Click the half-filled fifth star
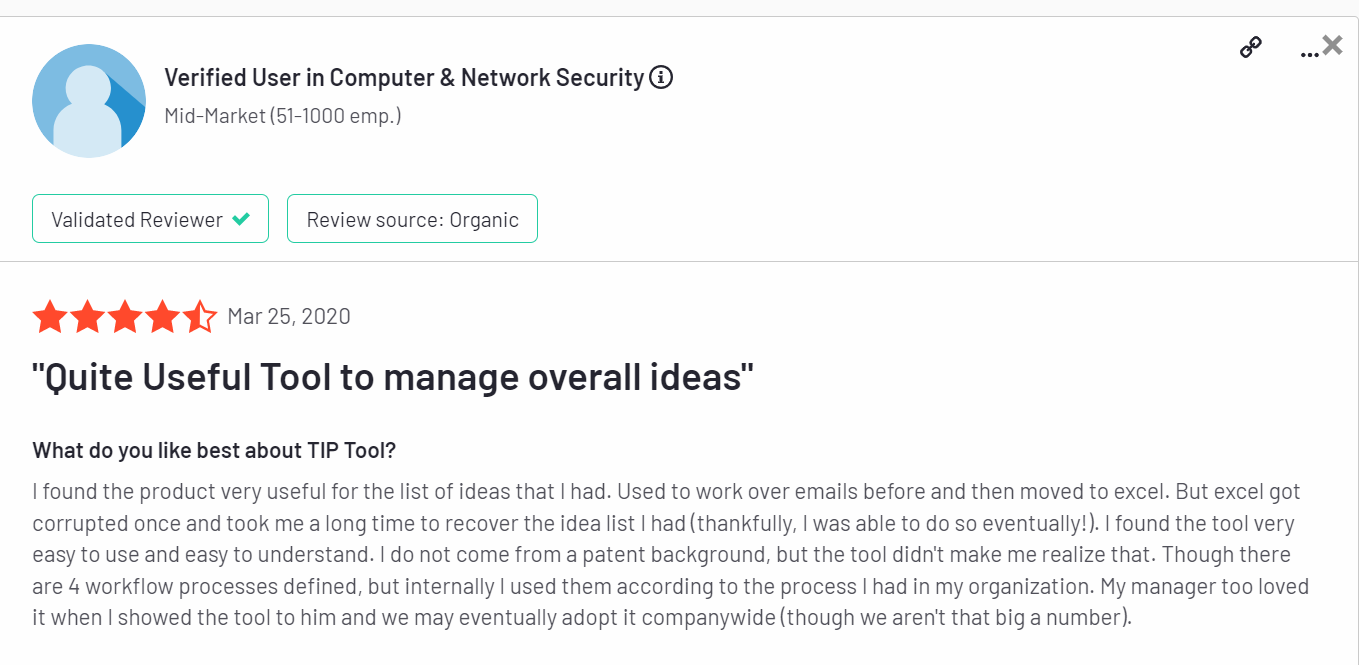Screen dimensions: 1359x665 pos(200,318)
